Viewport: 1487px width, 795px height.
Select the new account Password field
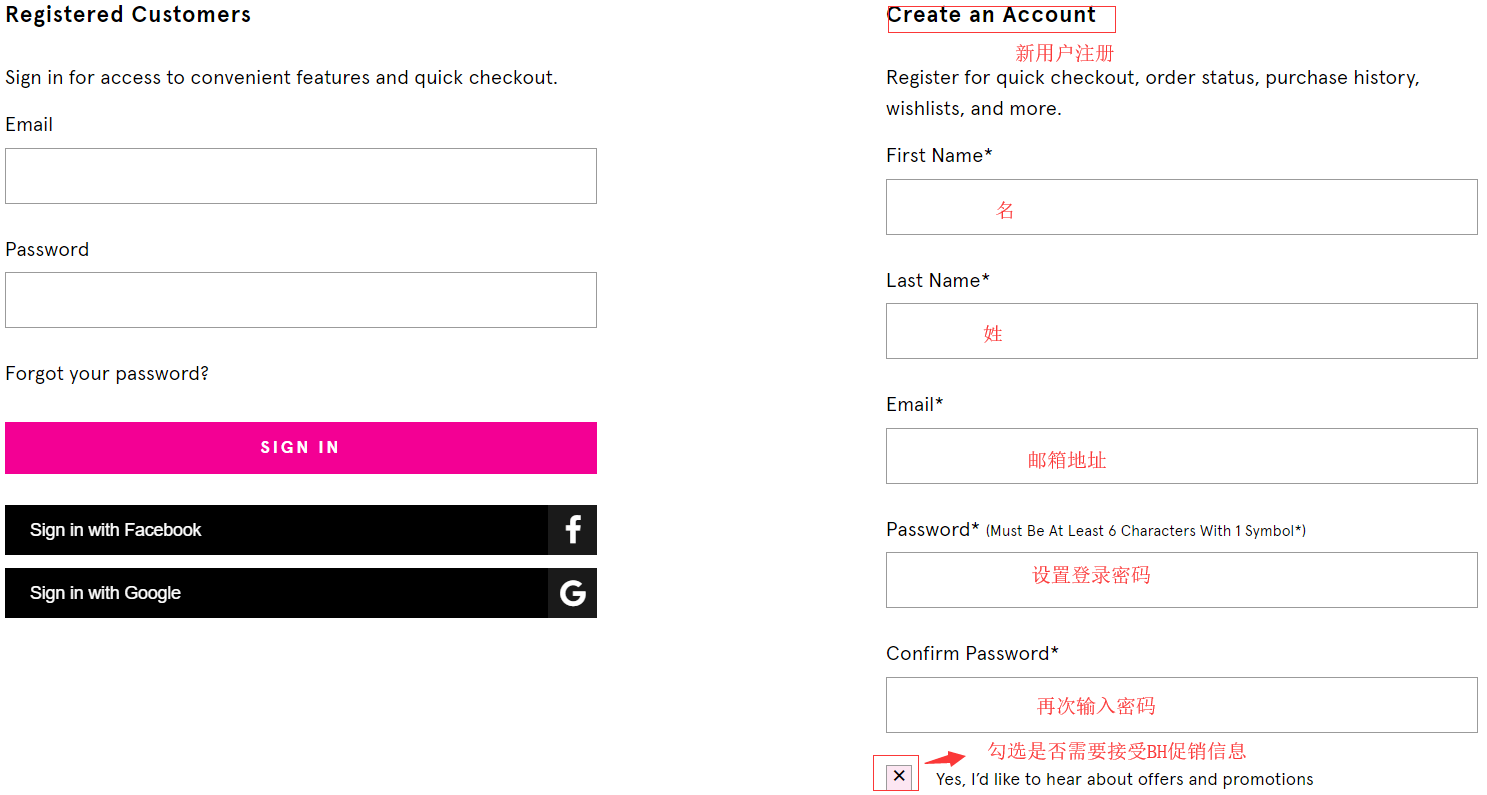[1181, 580]
